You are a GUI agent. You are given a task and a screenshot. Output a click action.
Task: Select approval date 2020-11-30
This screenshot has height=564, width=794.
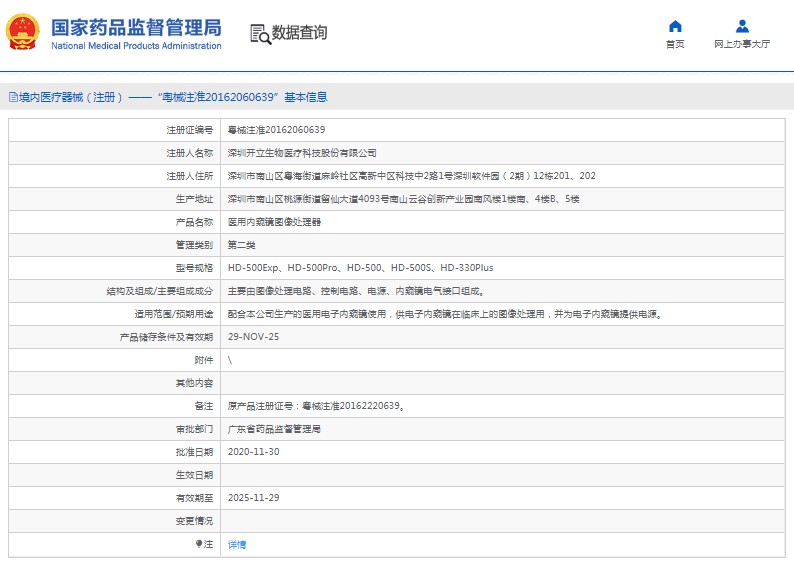253,452
